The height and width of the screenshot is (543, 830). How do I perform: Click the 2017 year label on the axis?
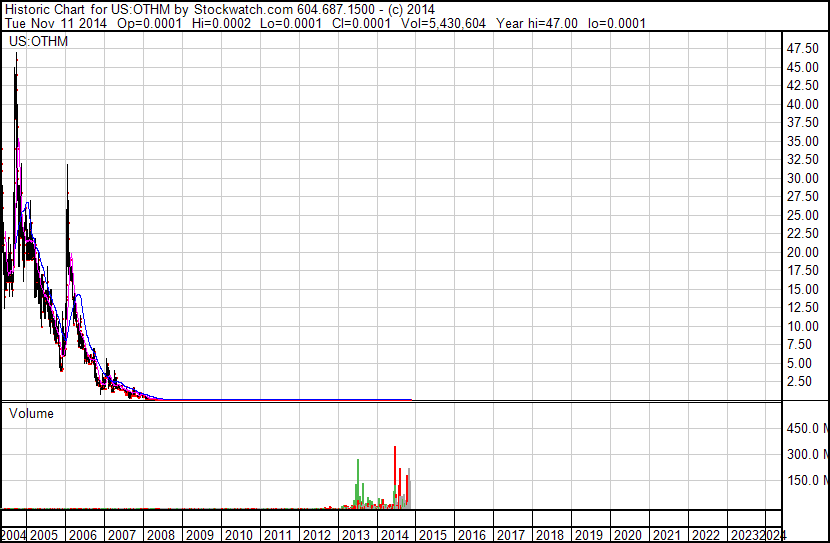tap(511, 535)
